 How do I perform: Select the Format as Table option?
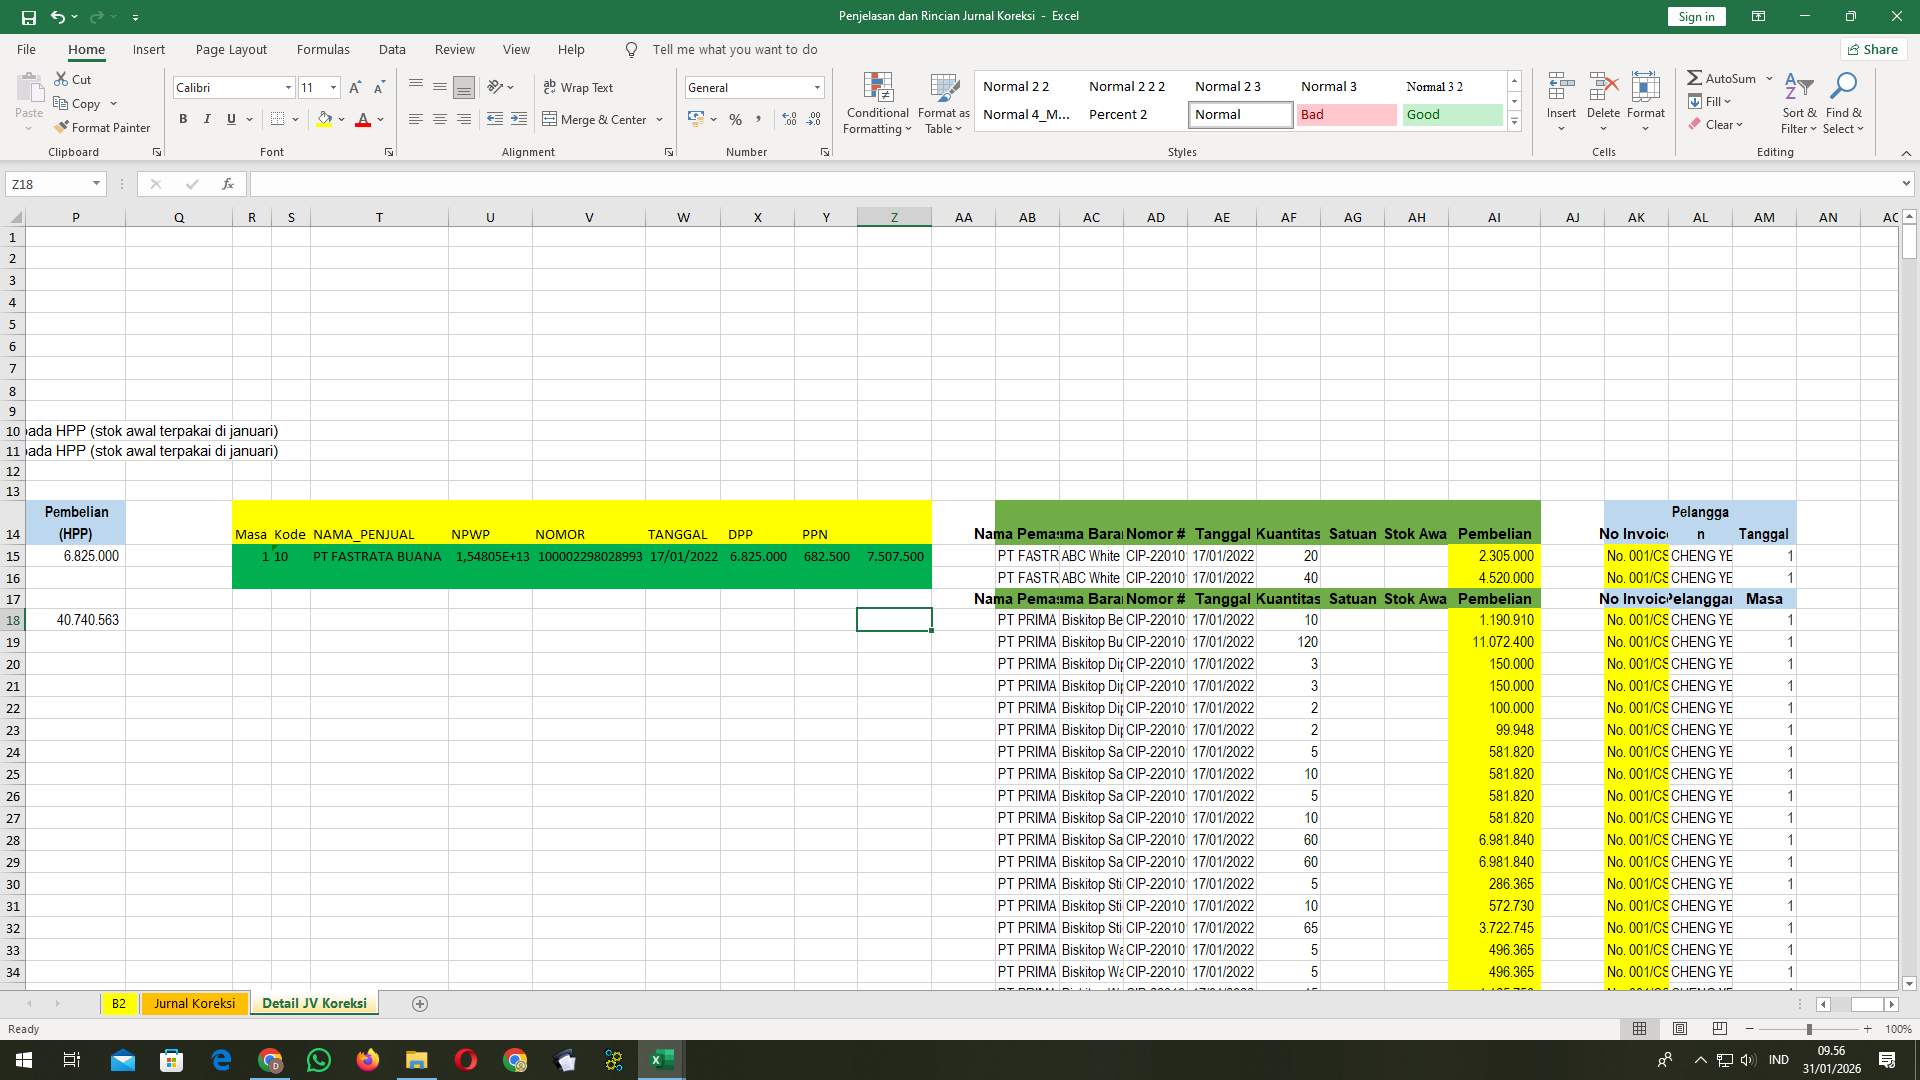(942, 103)
